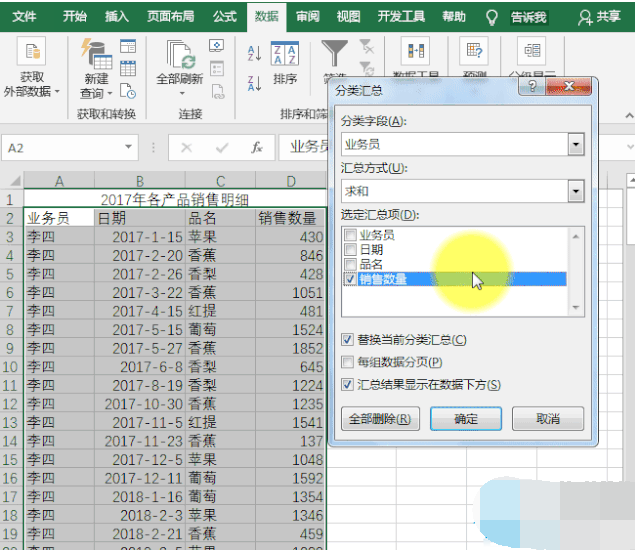
Task: Open the 分类字段 dropdown list
Action: point(575,144)
